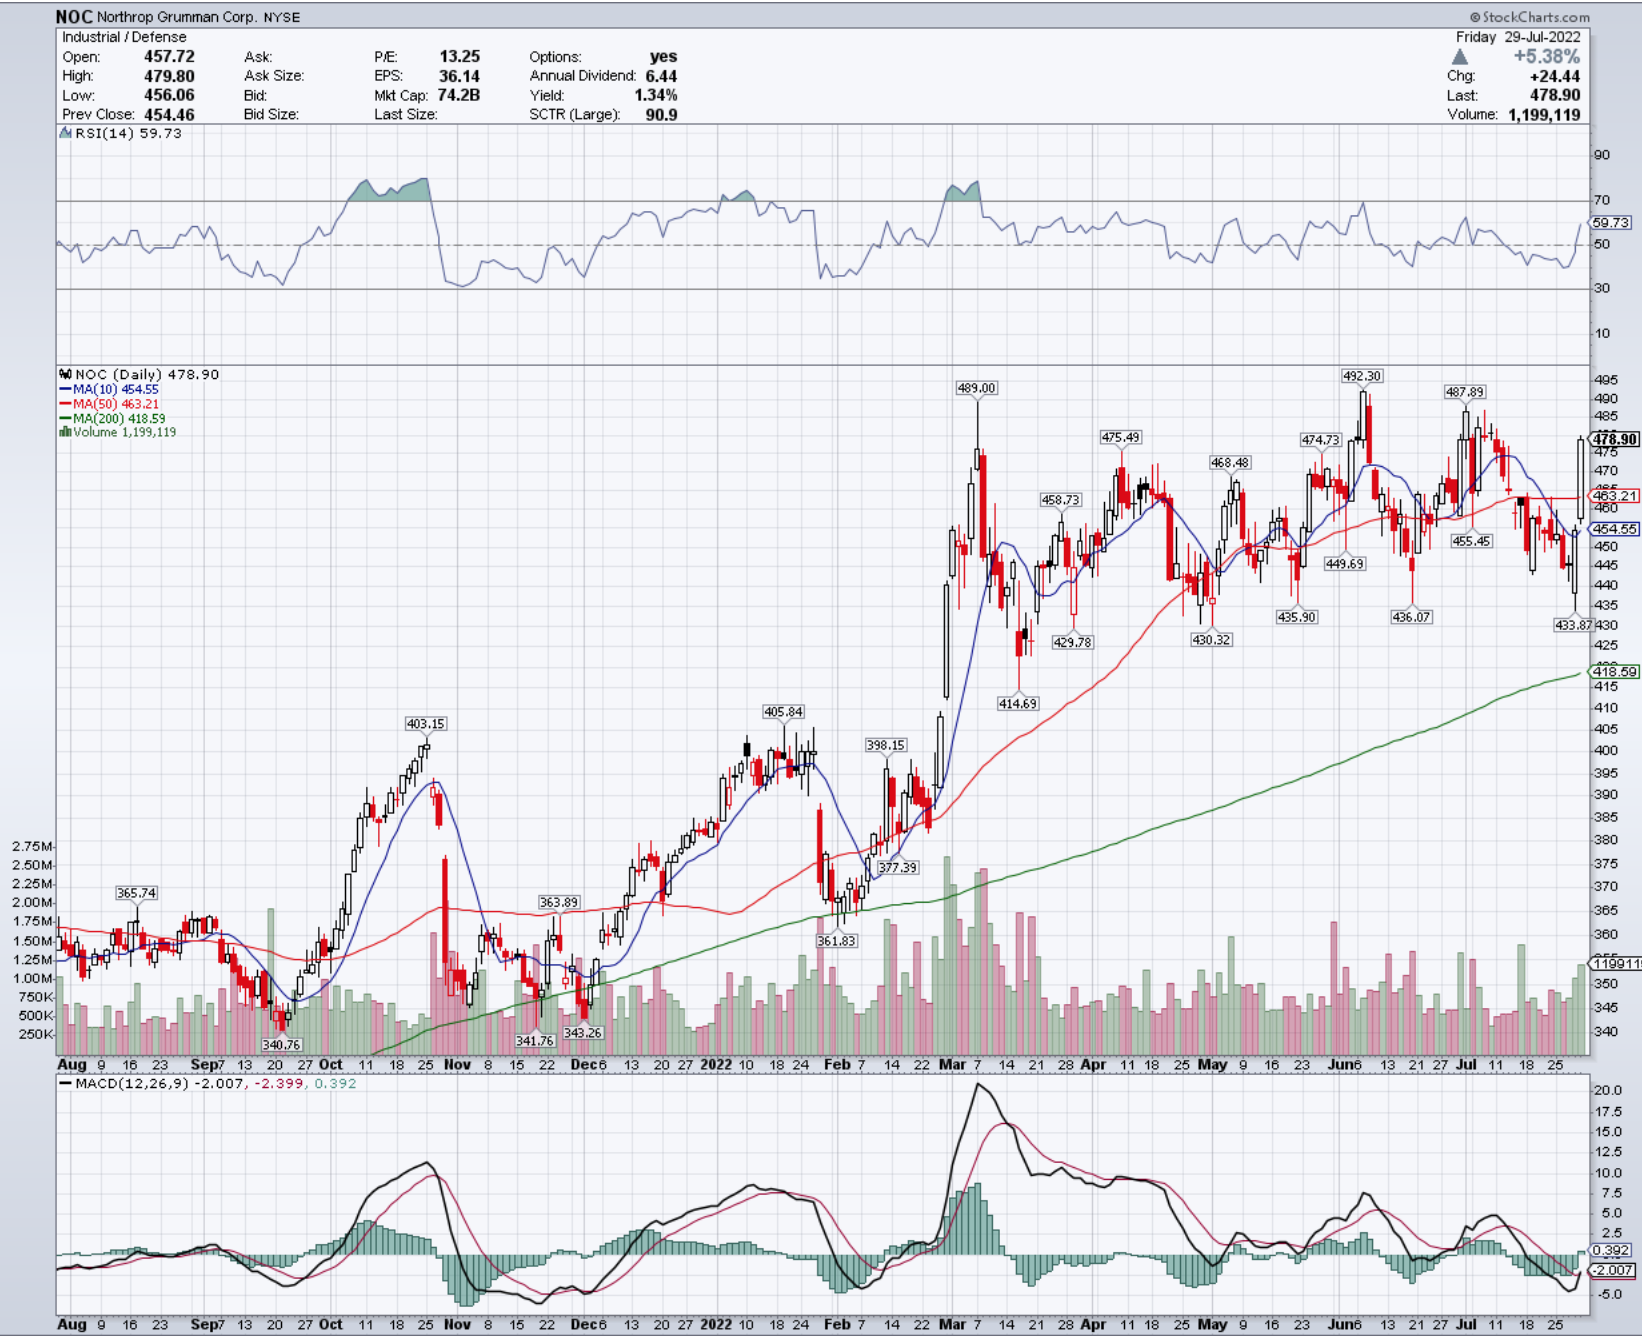Click the 433.87 recent low annotation
The height and width of the screenshot is (1336, 1642).
pos(1574,625)
